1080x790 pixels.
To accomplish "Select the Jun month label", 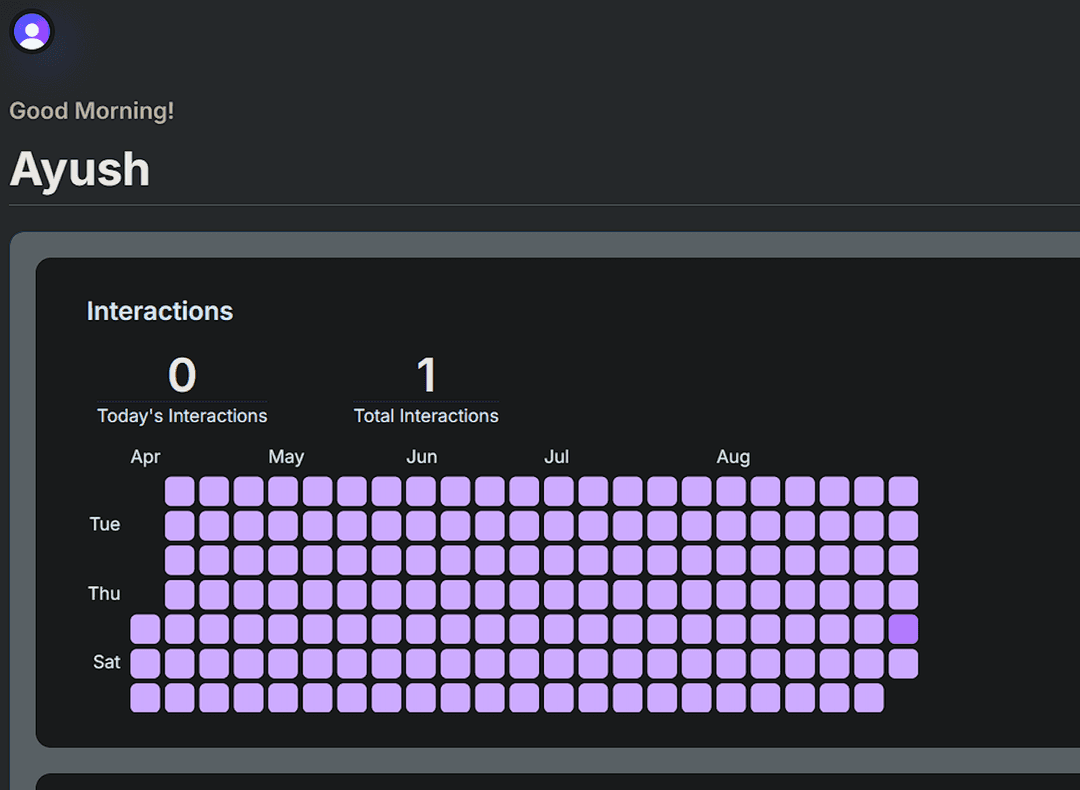I will coord(421,457).
